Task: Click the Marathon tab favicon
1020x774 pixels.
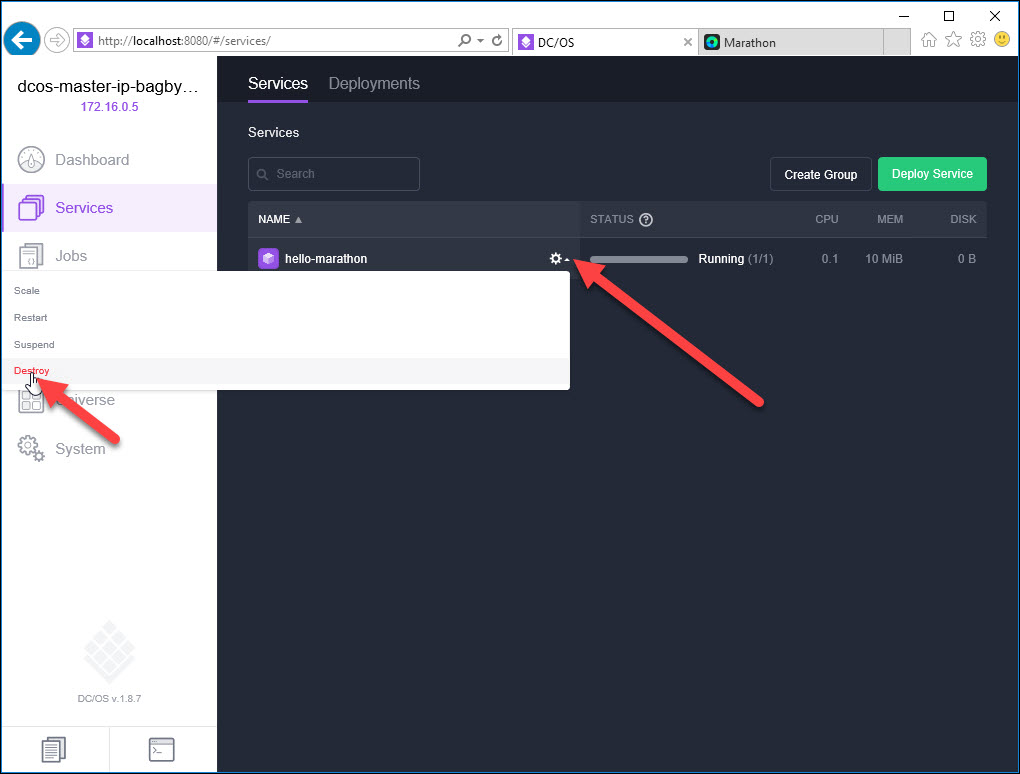Action: (712, 42)
